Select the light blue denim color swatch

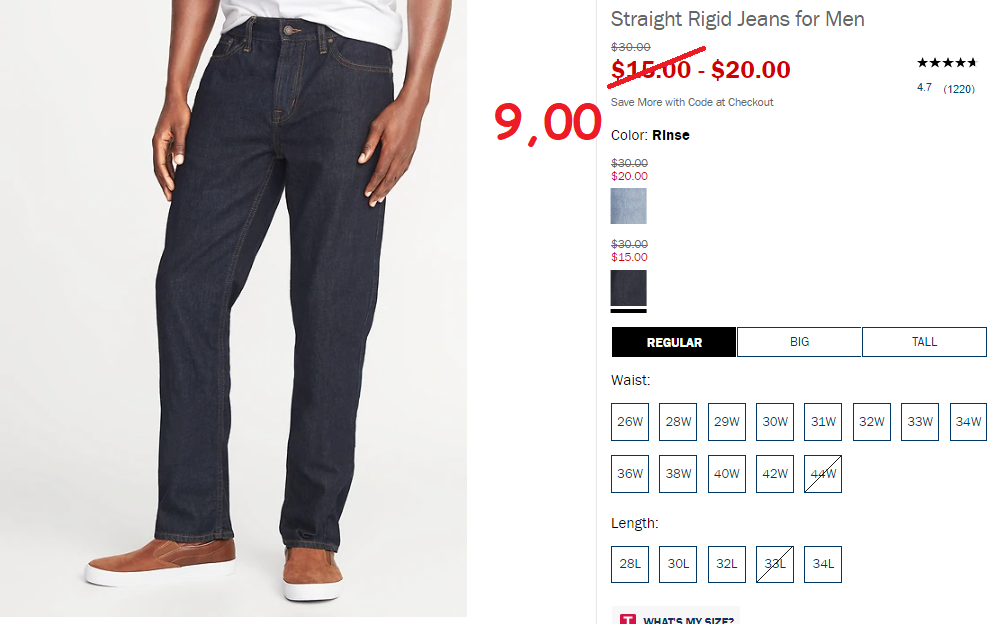pyautogui.click(x=628, y=205)
